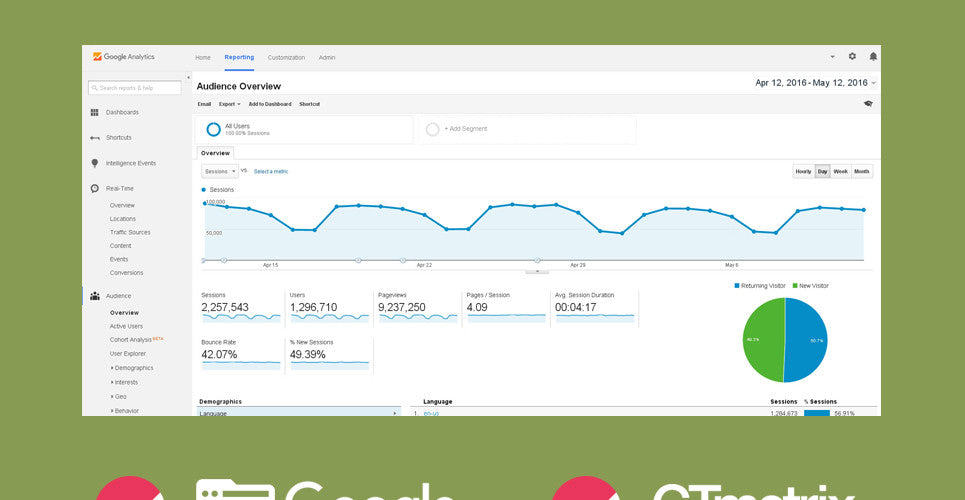The image size is (965, 500).
Task: Open Real-Time Content report
Action: pyautogui.click(x=121, y=246)
